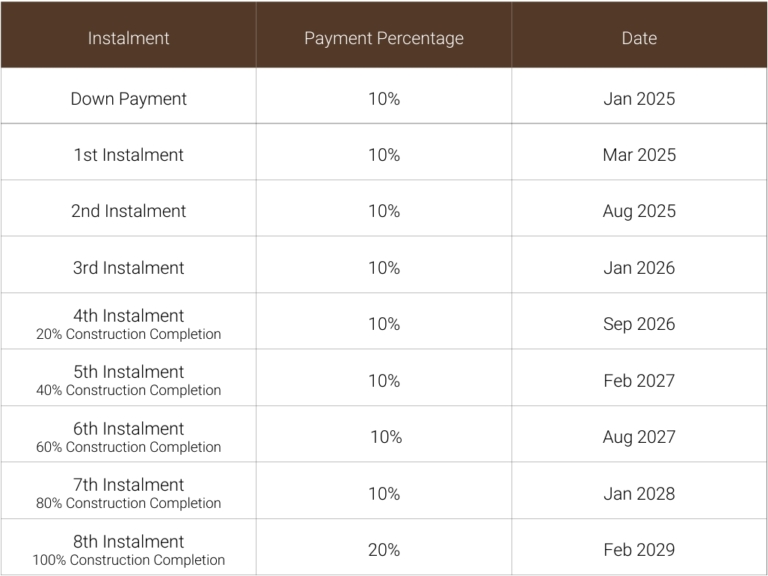Select the Jan 2025 date cell
The width and height of the screenshot is (768, 576).
coord(639,99)
